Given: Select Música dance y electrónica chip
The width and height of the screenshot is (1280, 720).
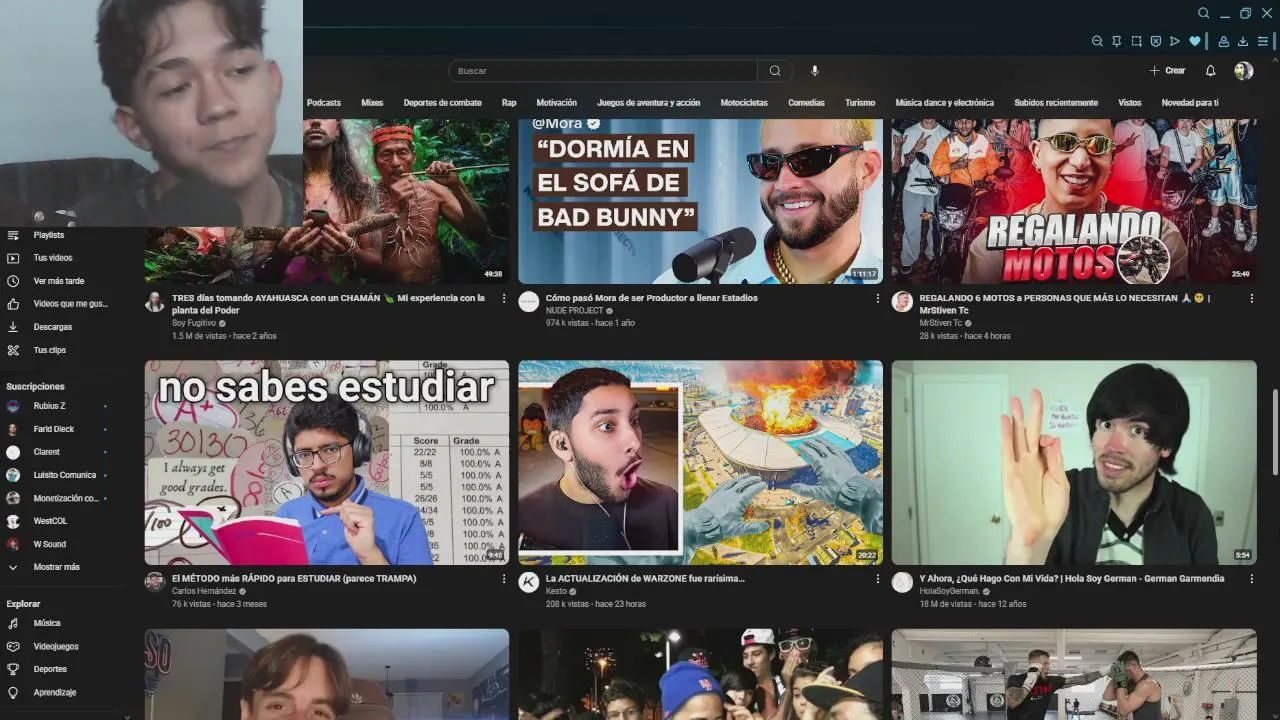Looking at the screenshot, I should tap(944, 102).
